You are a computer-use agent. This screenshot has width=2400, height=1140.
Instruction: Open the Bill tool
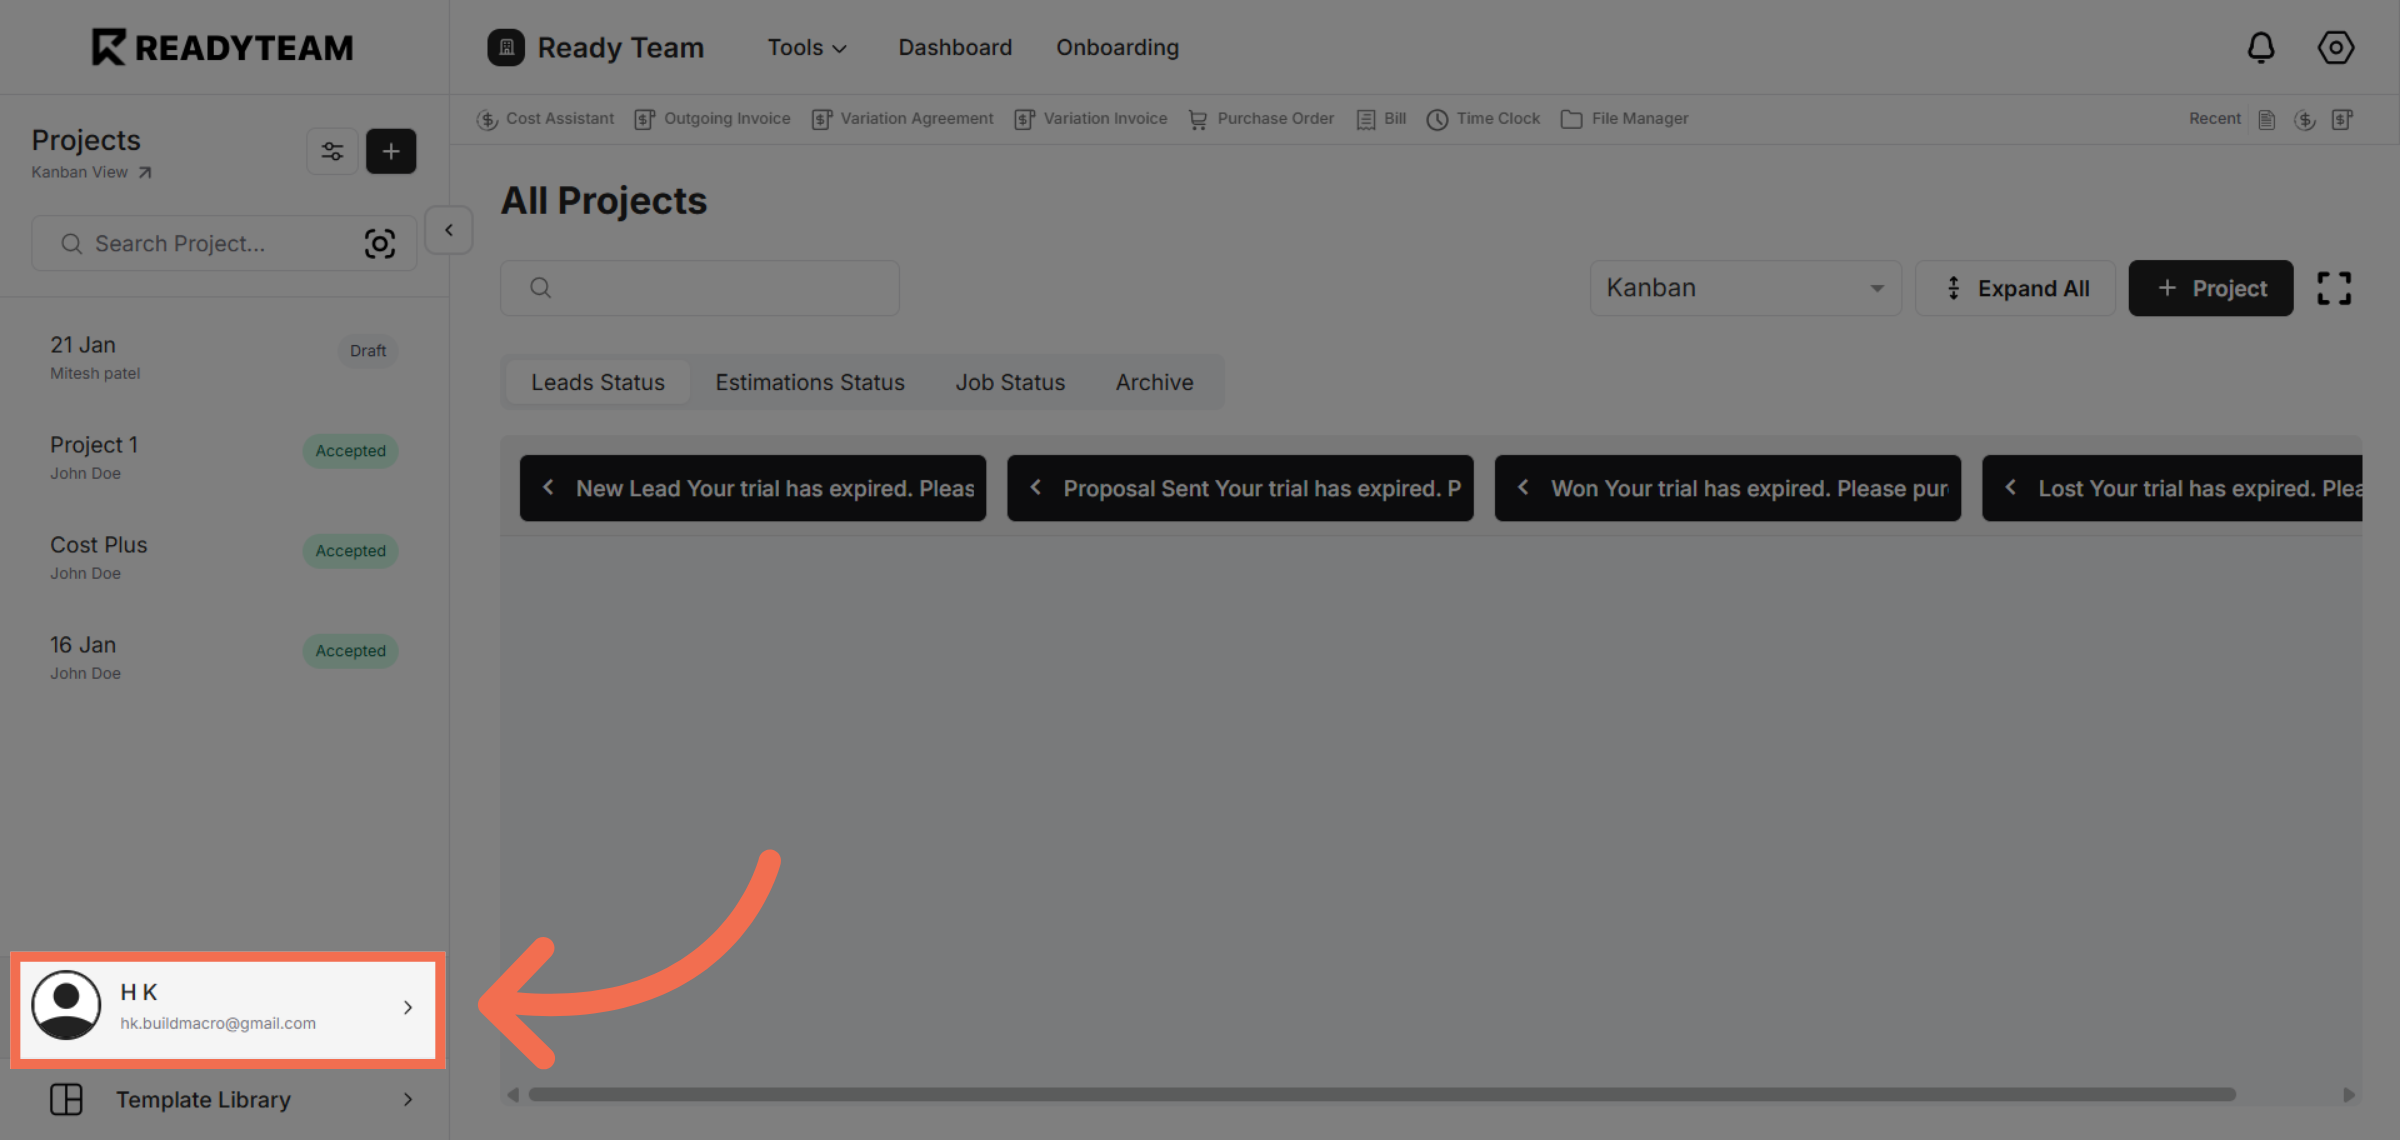(1380, 118)
